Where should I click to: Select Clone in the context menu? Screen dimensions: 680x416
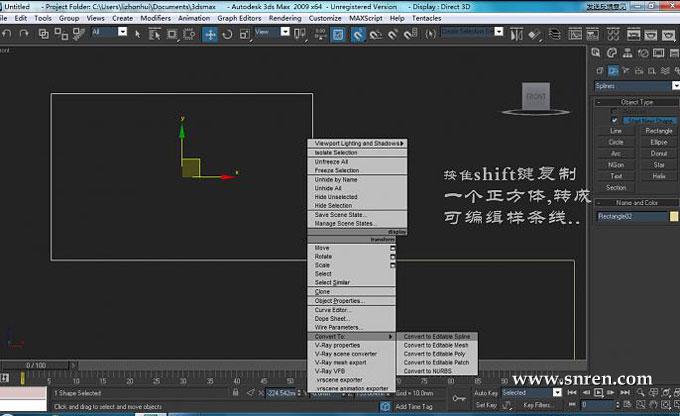tap(351, 292)
